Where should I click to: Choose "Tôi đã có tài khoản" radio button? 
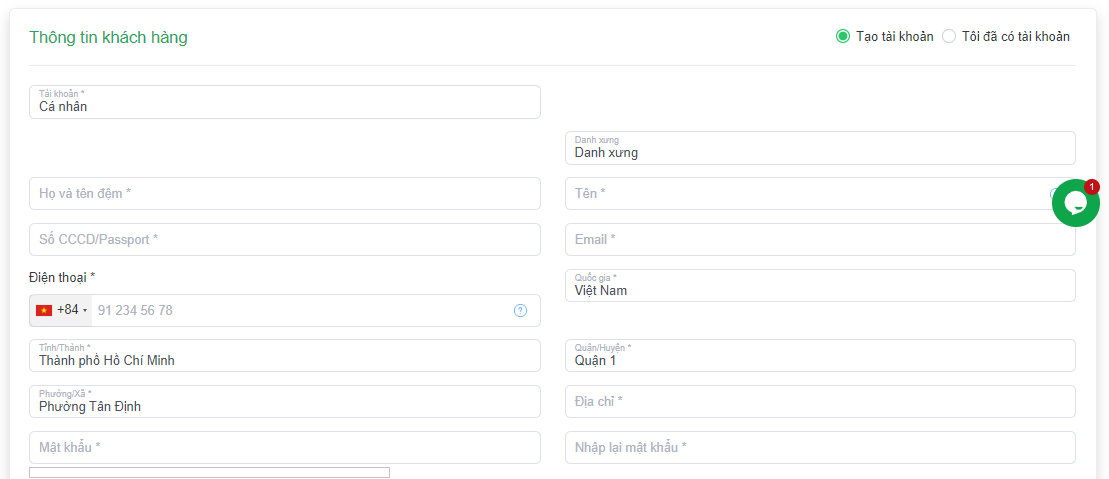point(949,37)
